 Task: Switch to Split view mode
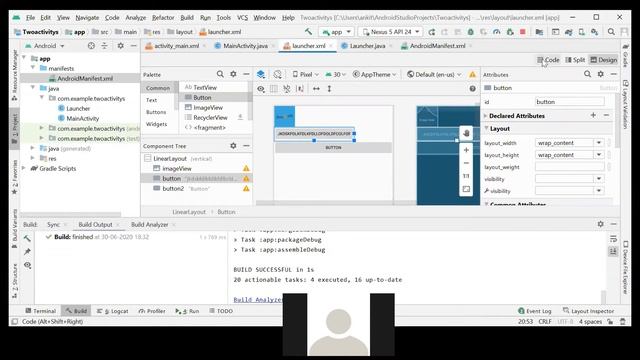pos(575,60)
